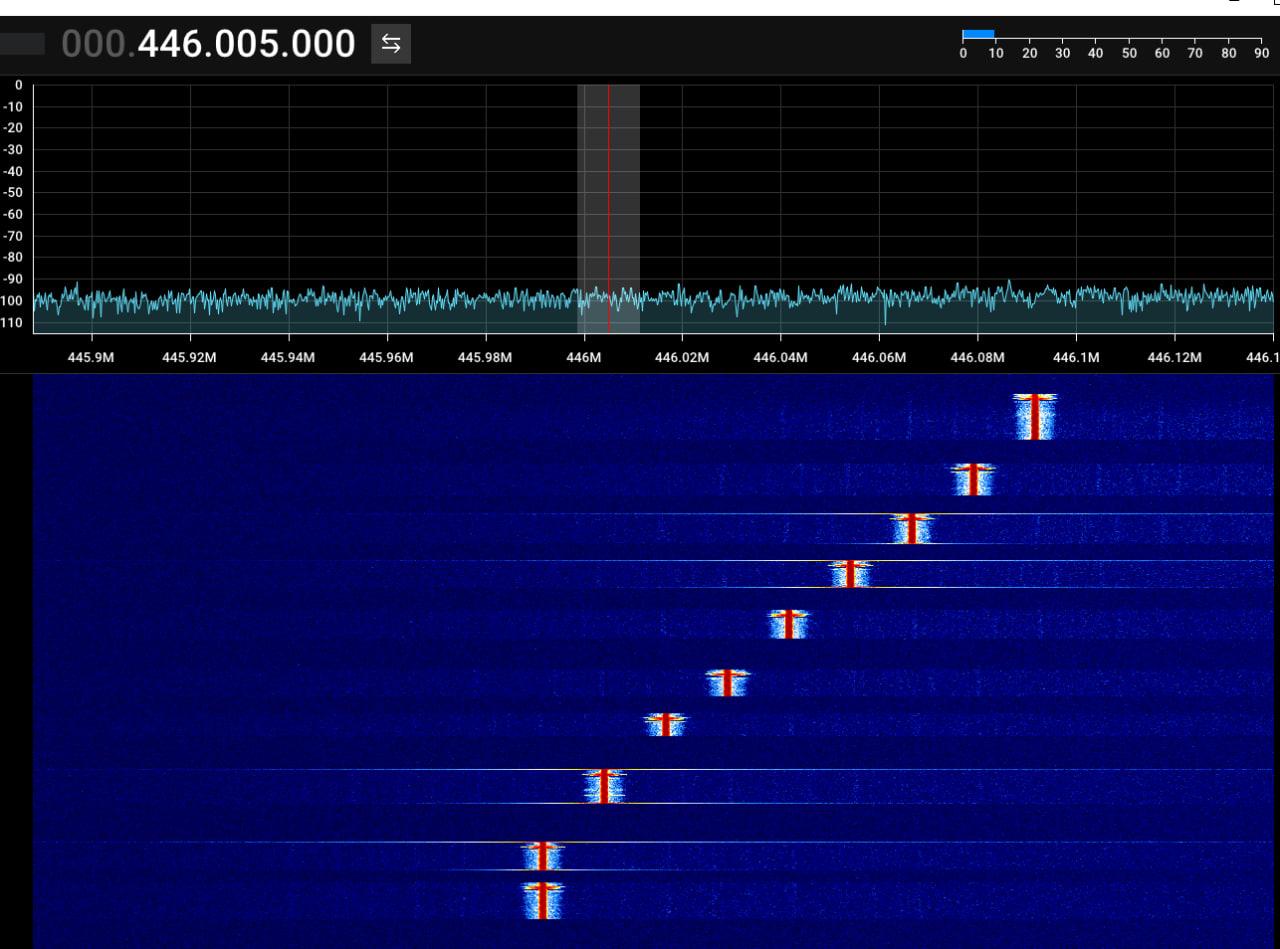
Task: Click the tuning mode swap arrows icon
Action: [391, 44]
